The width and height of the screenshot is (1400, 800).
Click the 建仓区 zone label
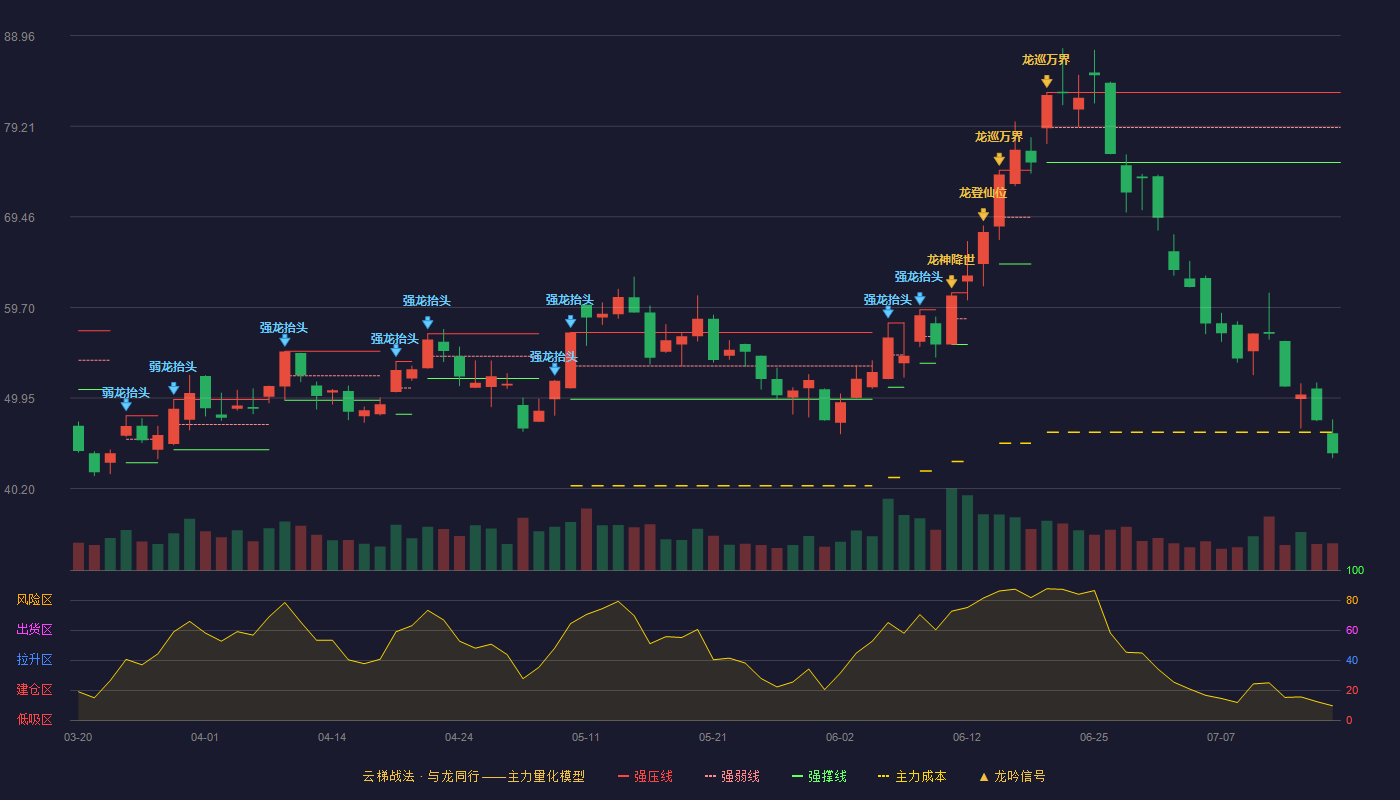[x=34, y=690]
